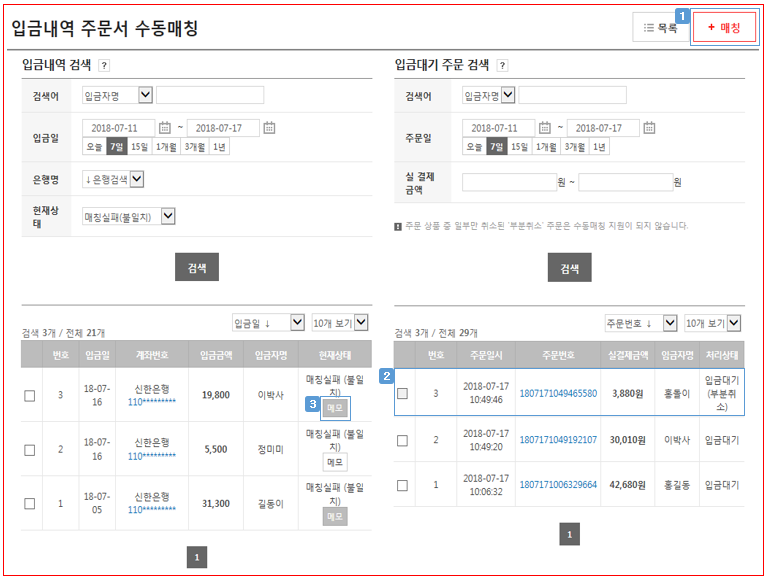Open the 목록 list button
The height and width of the screenshot is (581, 767).
pyautogui.click(x=660, y=28)
